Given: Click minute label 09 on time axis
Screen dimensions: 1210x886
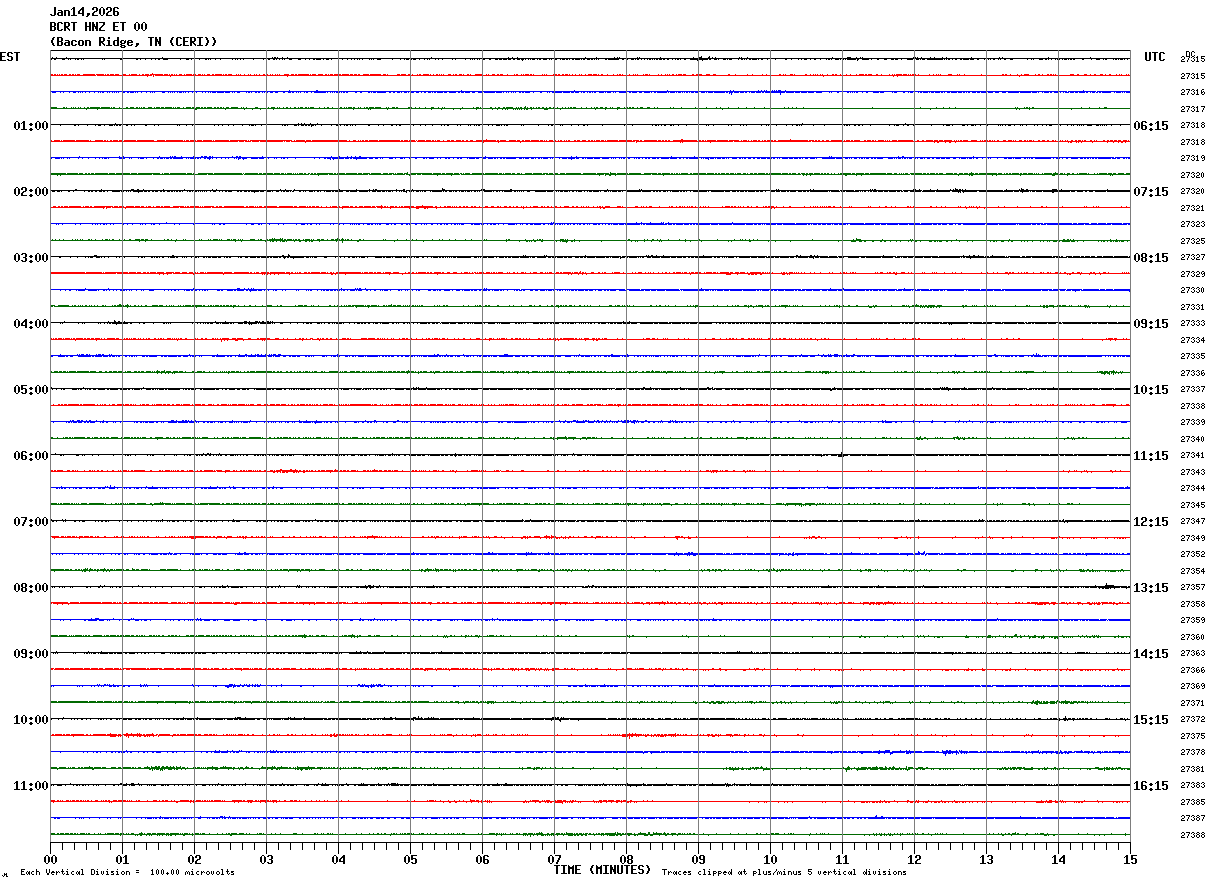Looking at the screenshot, I should tap(698, 859).
